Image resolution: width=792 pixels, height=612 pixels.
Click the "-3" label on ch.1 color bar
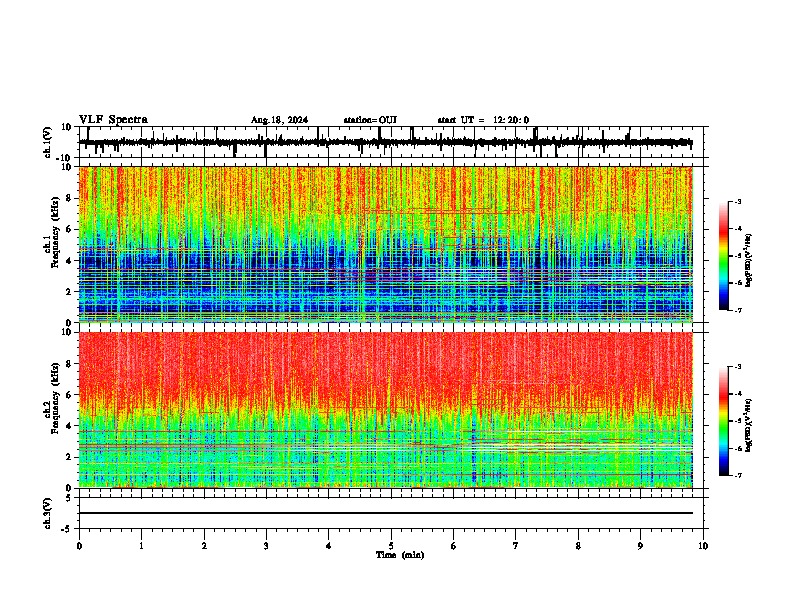tap(738, 201)
